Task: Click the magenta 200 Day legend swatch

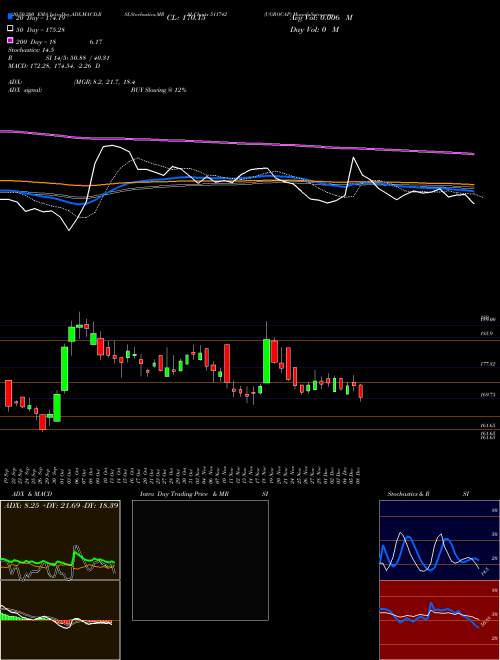Action: click(x=10, y=40)
